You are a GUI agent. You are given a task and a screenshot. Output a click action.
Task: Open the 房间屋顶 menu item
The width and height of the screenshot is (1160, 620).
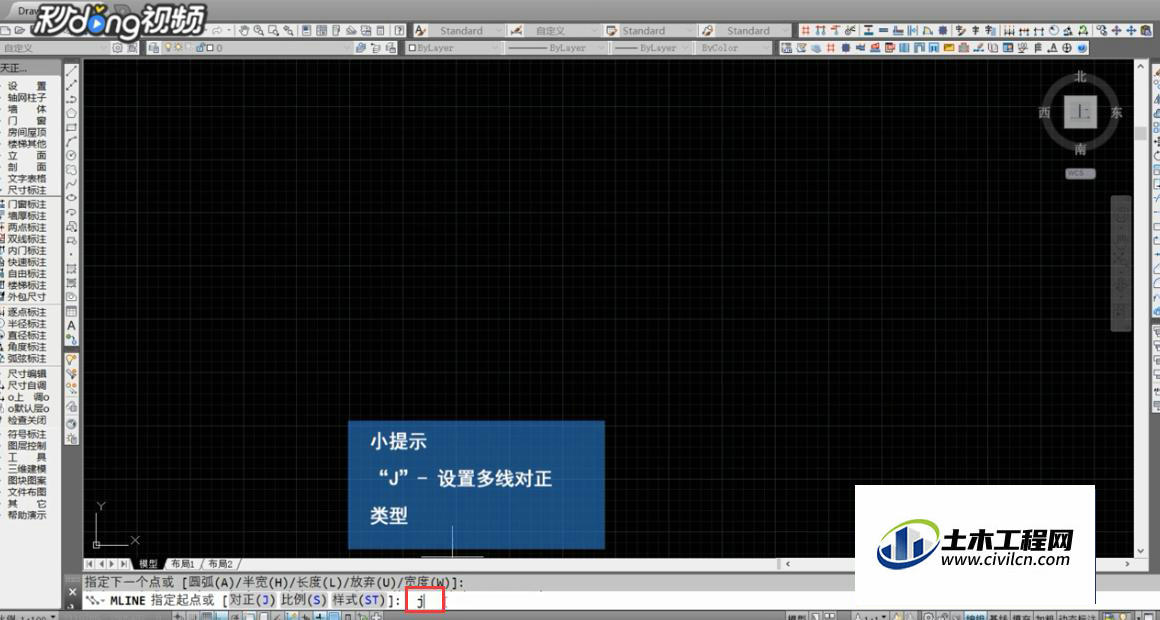pyautogui.click(x=27, y=132)
